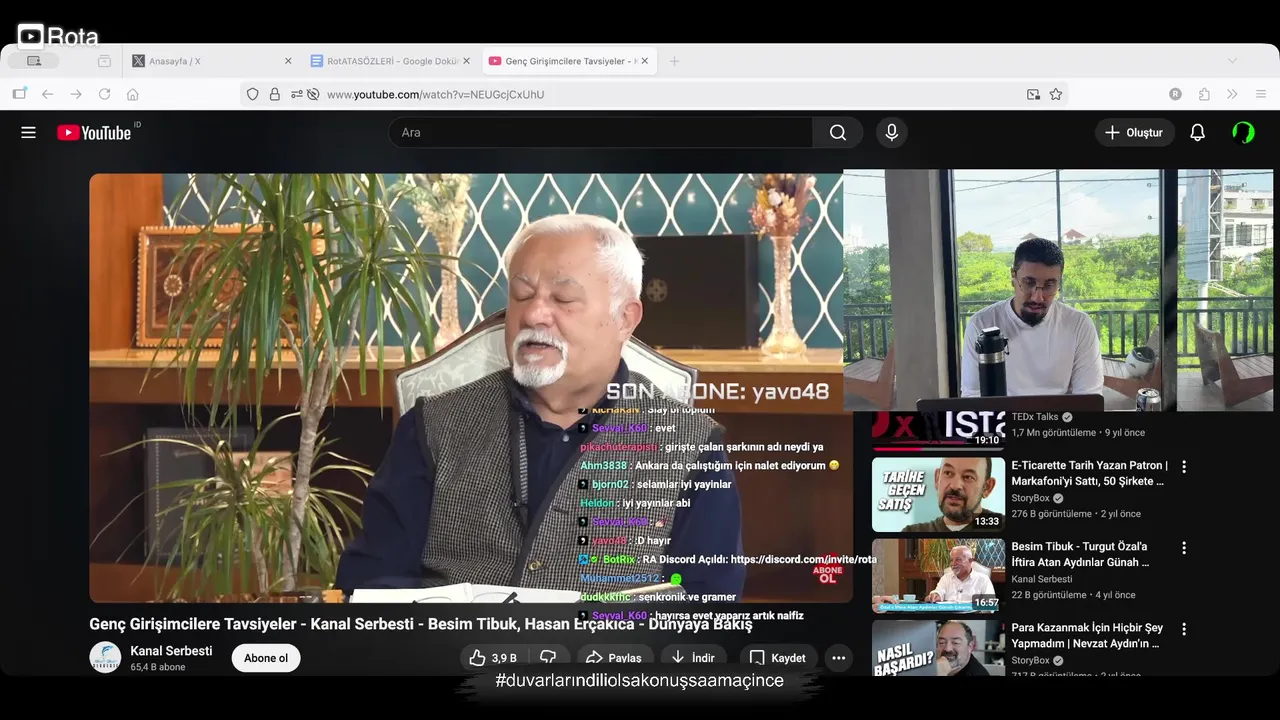Close the Genç Girişimcilere Tavsiyeler tab
Image resolution: width=1280 pixels, height=720 pixels.
pyautogui.click(x=645, y=61)
